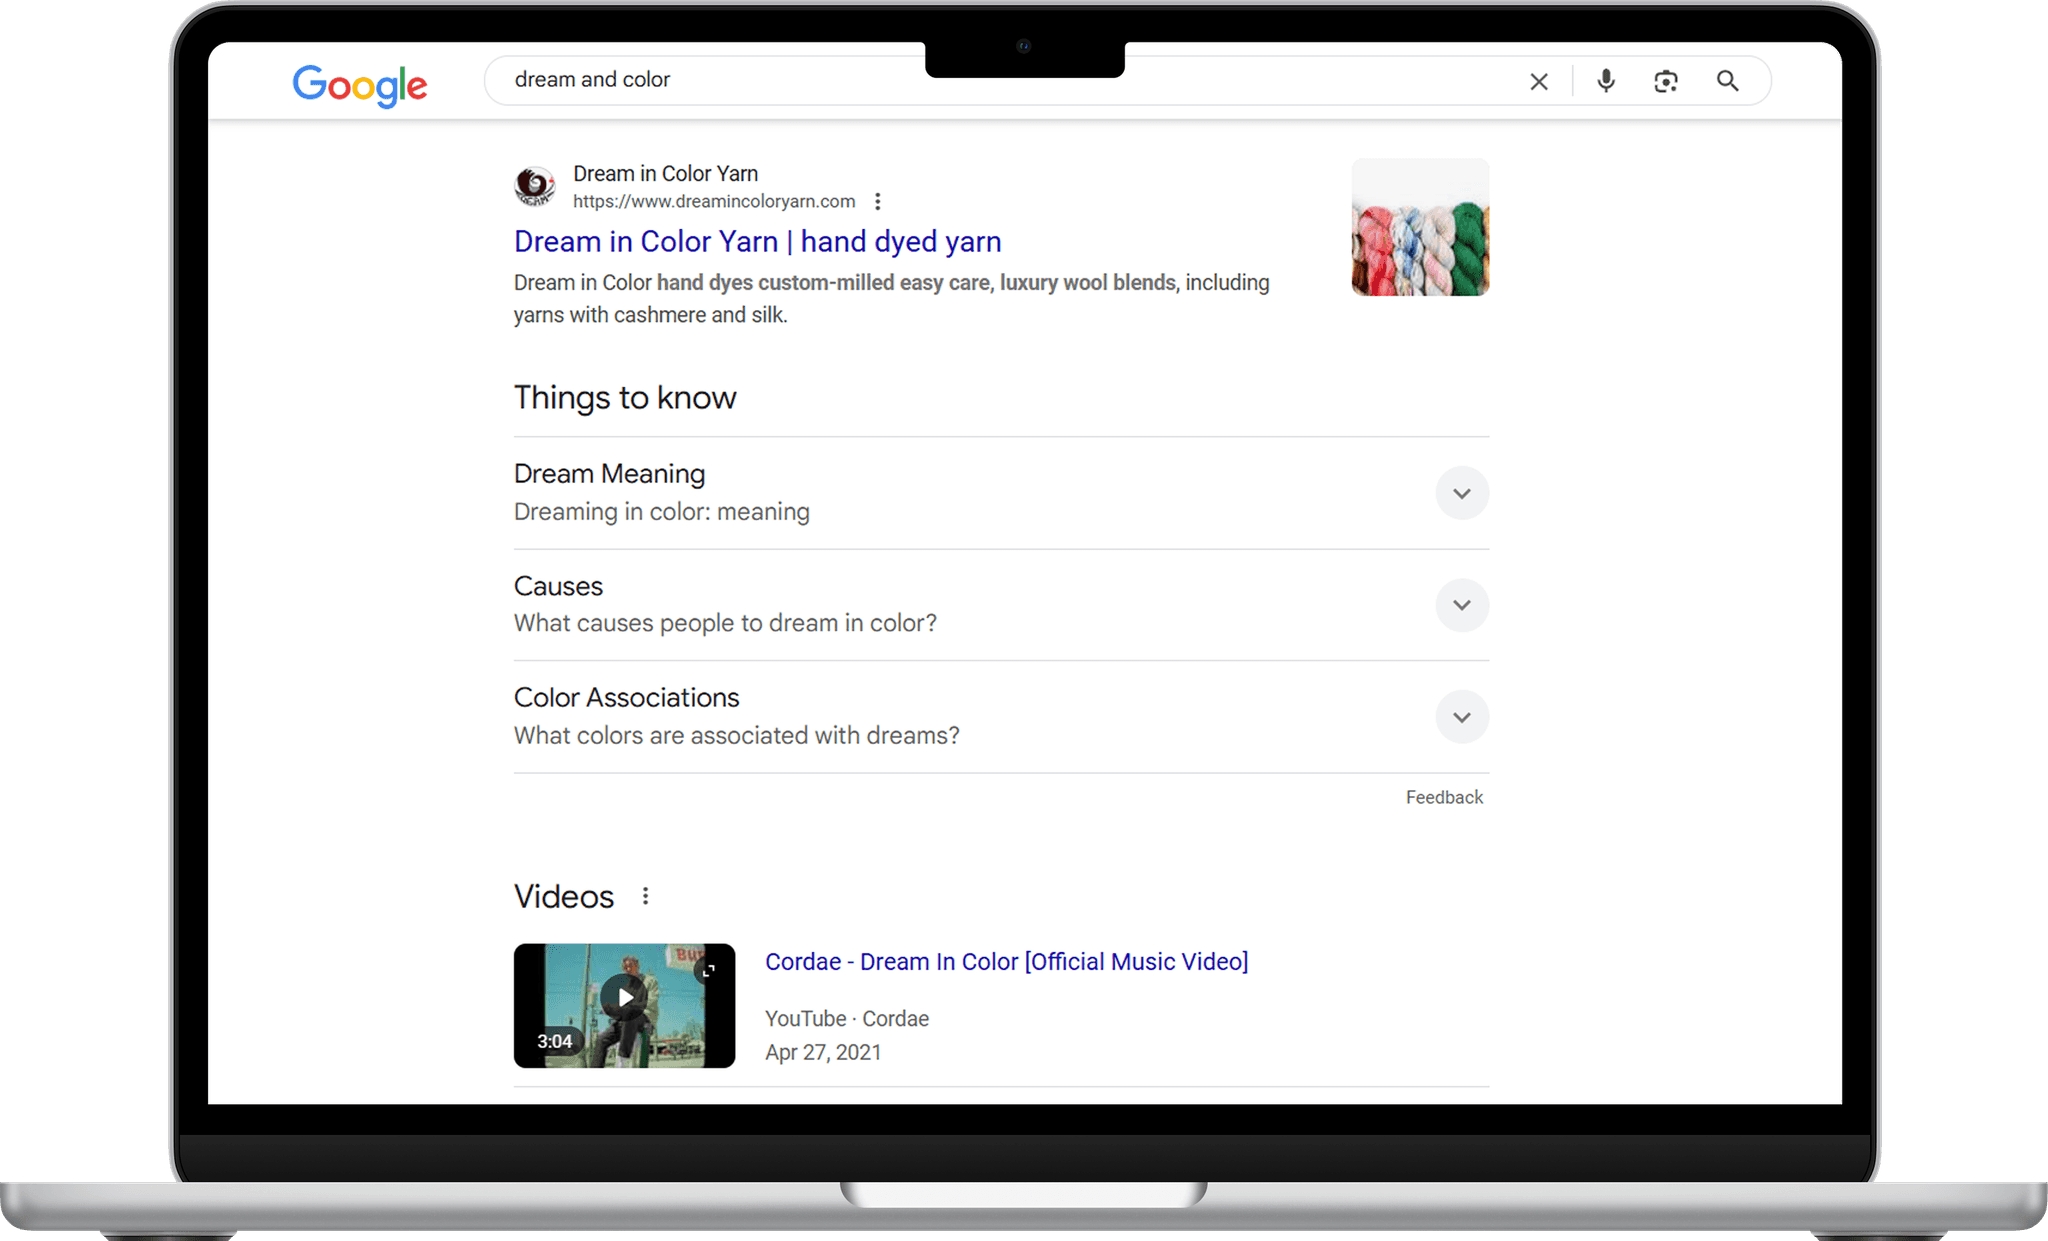This screenshot has width=2048, height=1241.
Task: Clear the search query with X
Action: [1538, 82]
